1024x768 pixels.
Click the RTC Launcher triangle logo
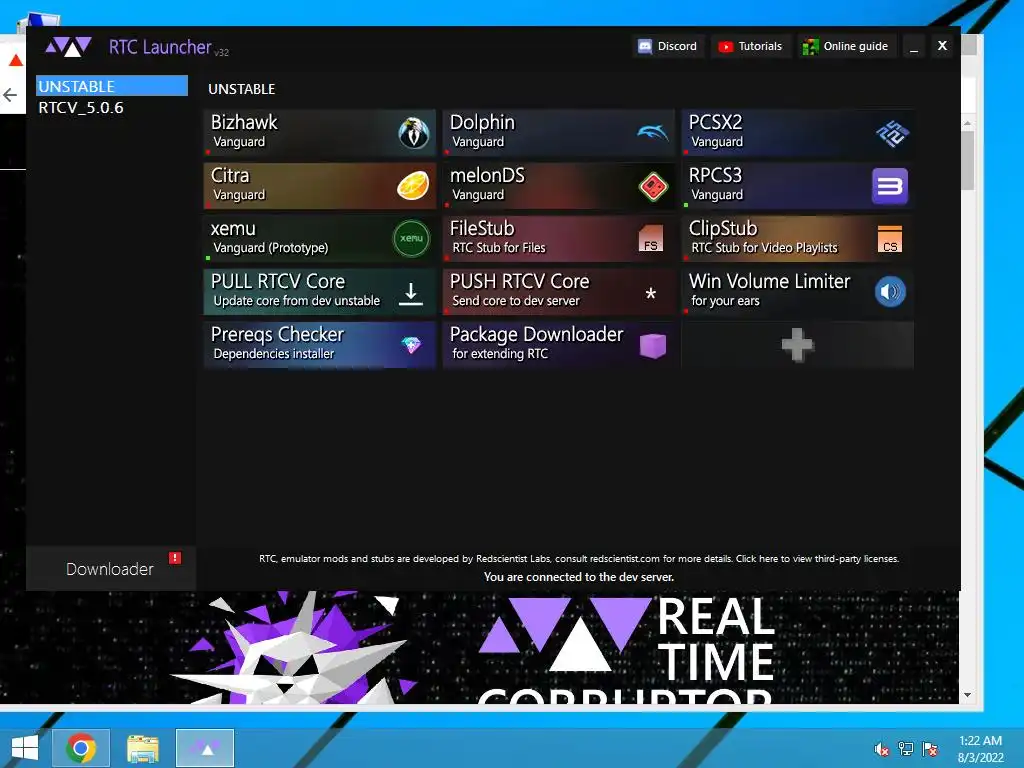point(68,46)
